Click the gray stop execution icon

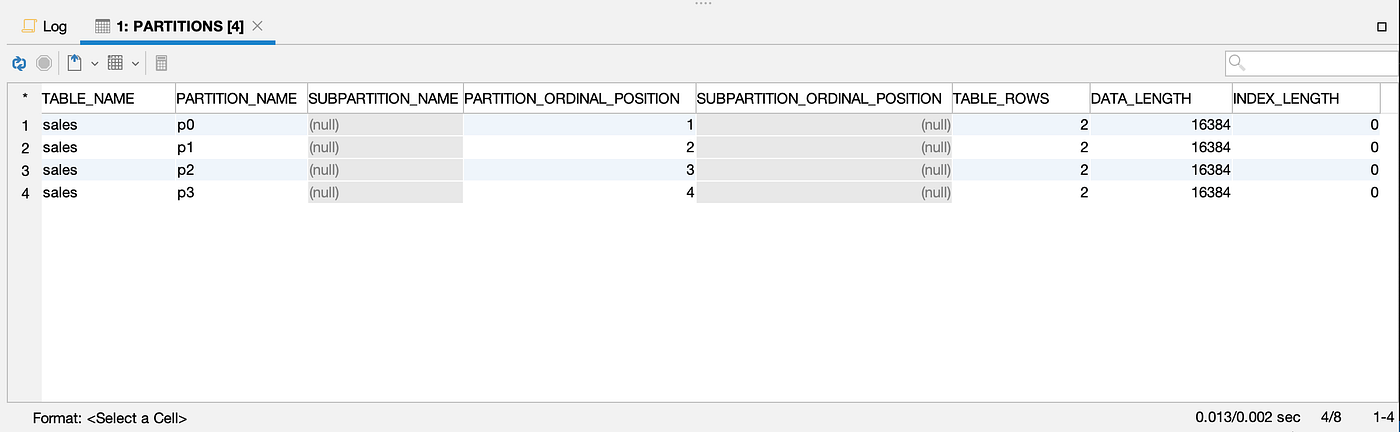click(x=44, y=63)
